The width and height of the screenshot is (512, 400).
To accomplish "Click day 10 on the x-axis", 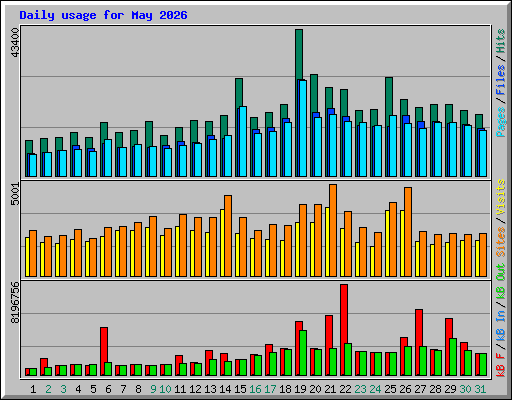I will [165, 389].
